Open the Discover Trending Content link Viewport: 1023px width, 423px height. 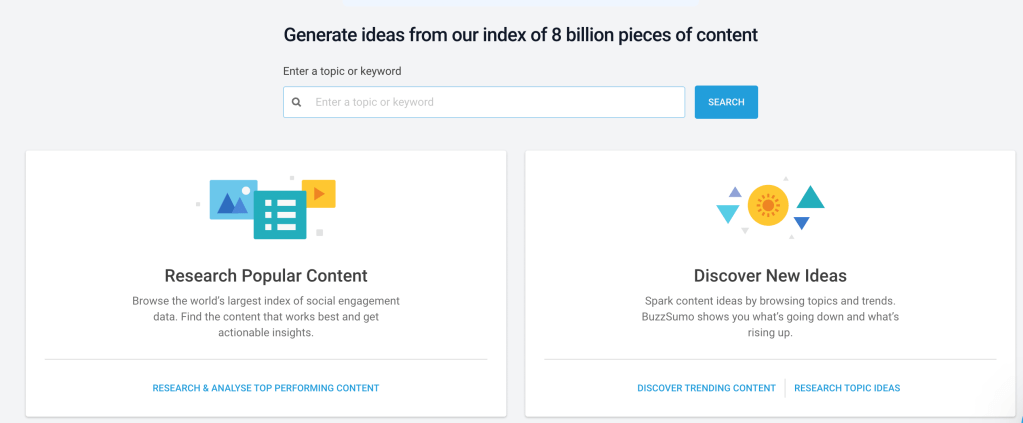pos(706,388)
